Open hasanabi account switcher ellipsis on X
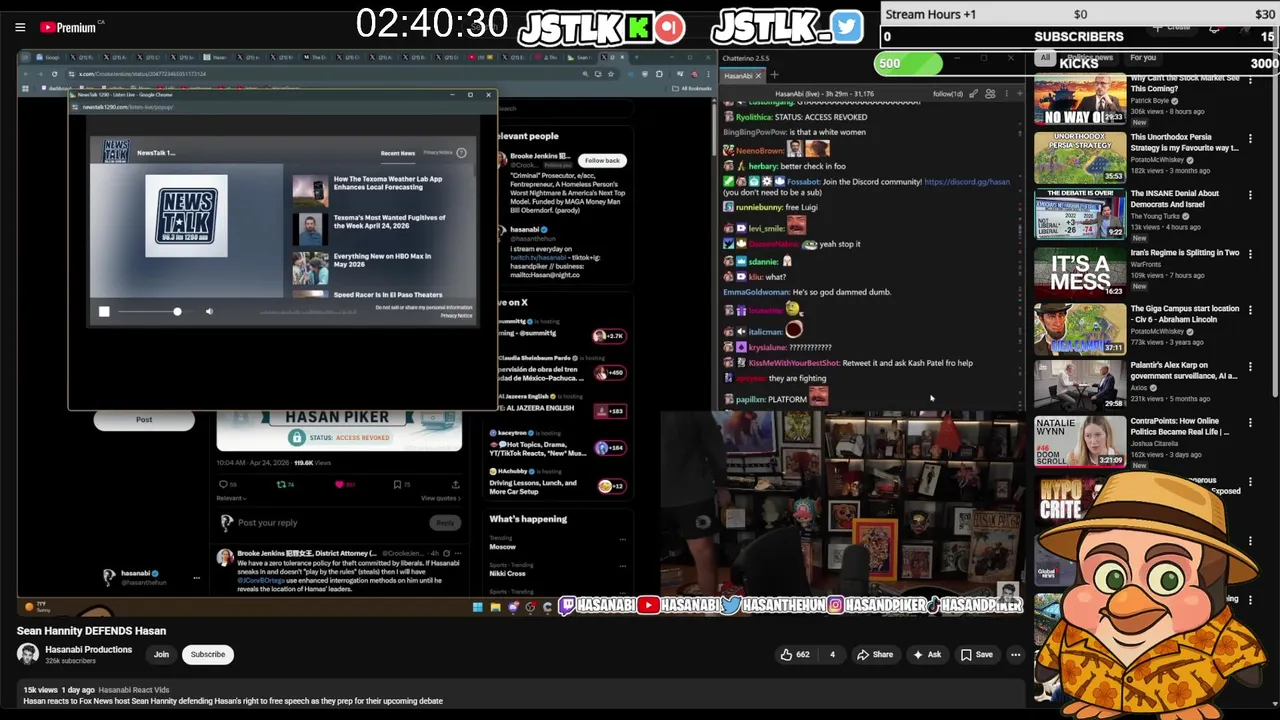 pyautogui.click(x=196, y=578)
